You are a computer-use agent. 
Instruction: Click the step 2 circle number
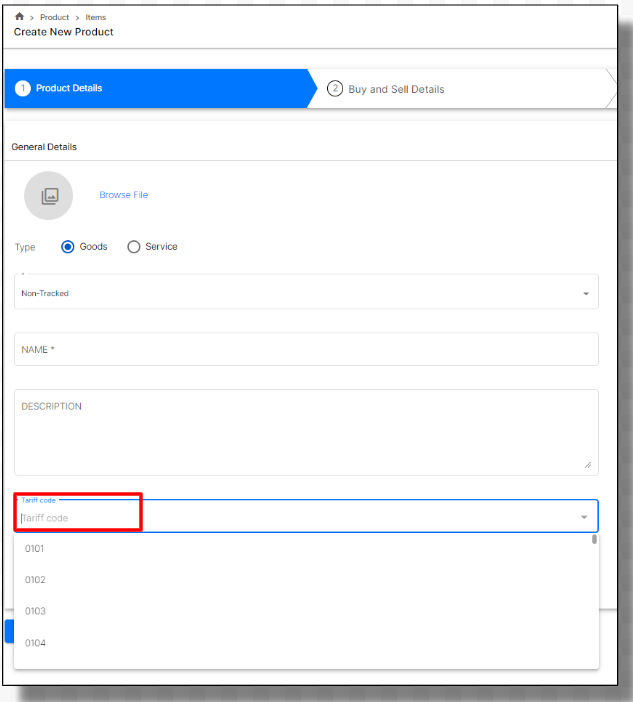335,89
